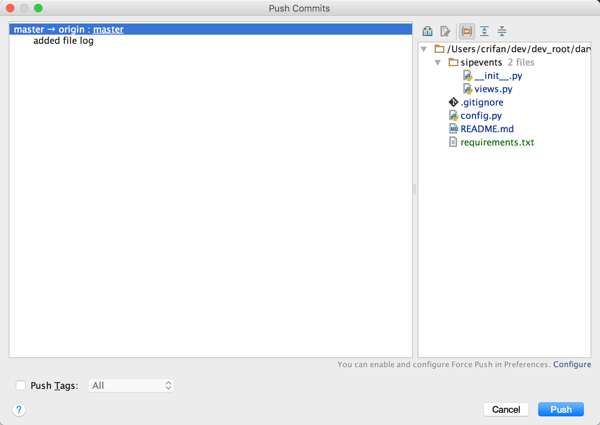
Task: Select the views.py file
Action: (493, 89)
